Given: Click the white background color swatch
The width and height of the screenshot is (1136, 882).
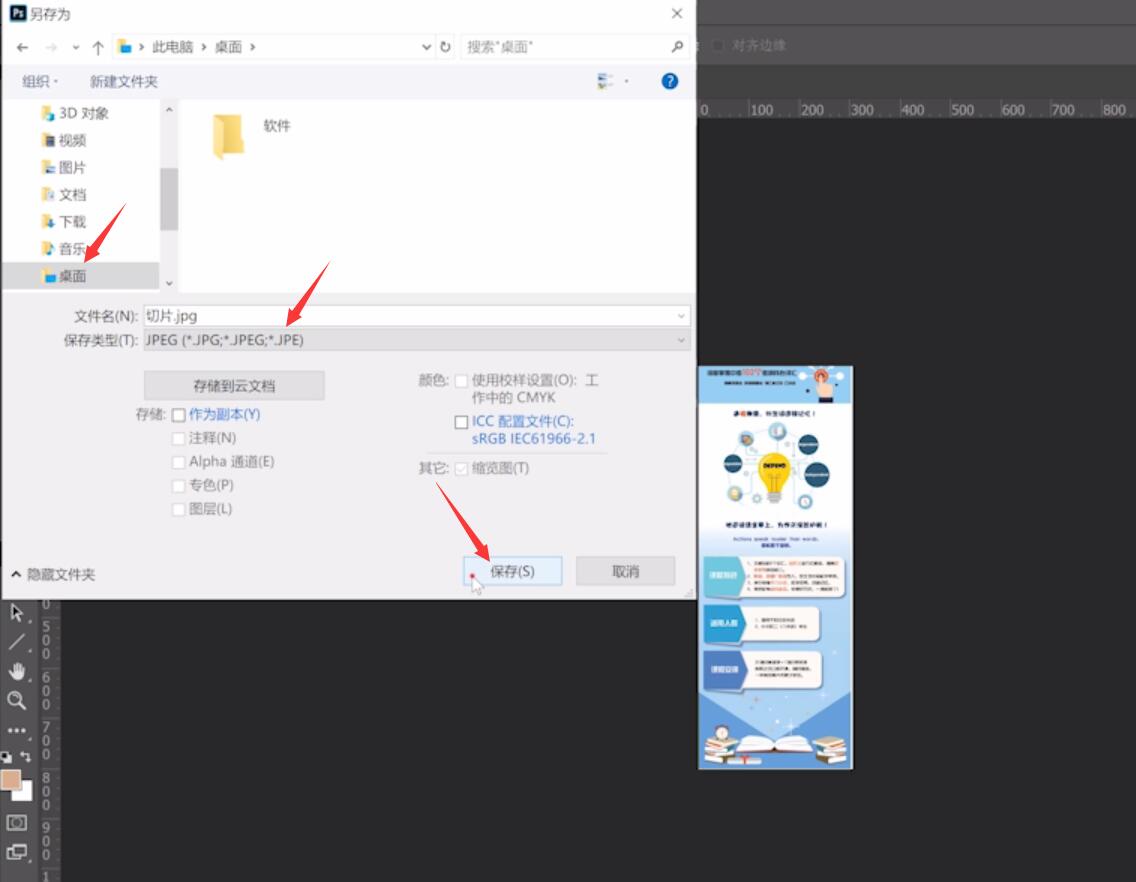Looking at the screenshot, I should pyautogui.click(x=26, y=794).
